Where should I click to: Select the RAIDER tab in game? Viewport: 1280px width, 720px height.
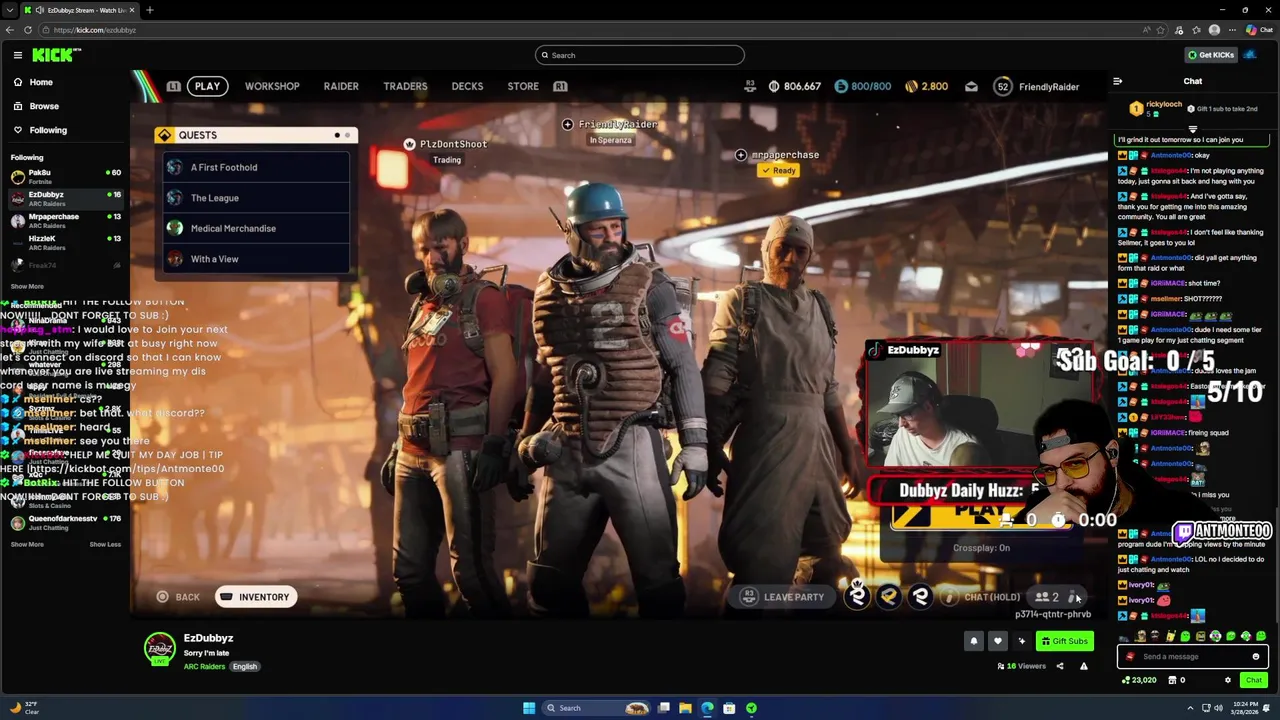[x=341, y=86]
